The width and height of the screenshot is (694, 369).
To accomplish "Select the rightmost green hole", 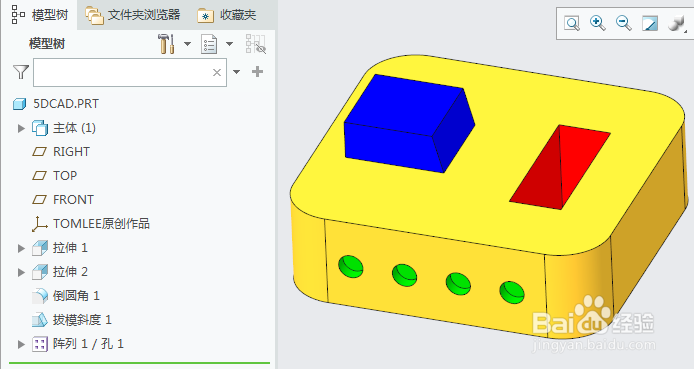I will [x=512, y=292].
